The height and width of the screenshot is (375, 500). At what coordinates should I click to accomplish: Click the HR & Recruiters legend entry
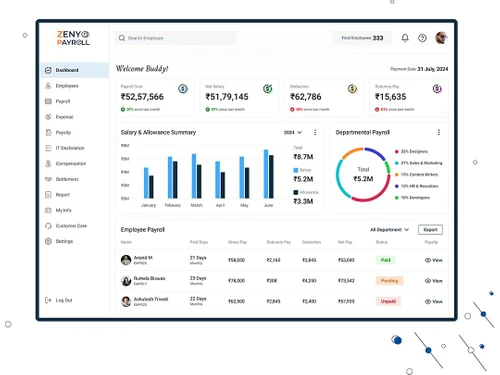tap(417, 186)
